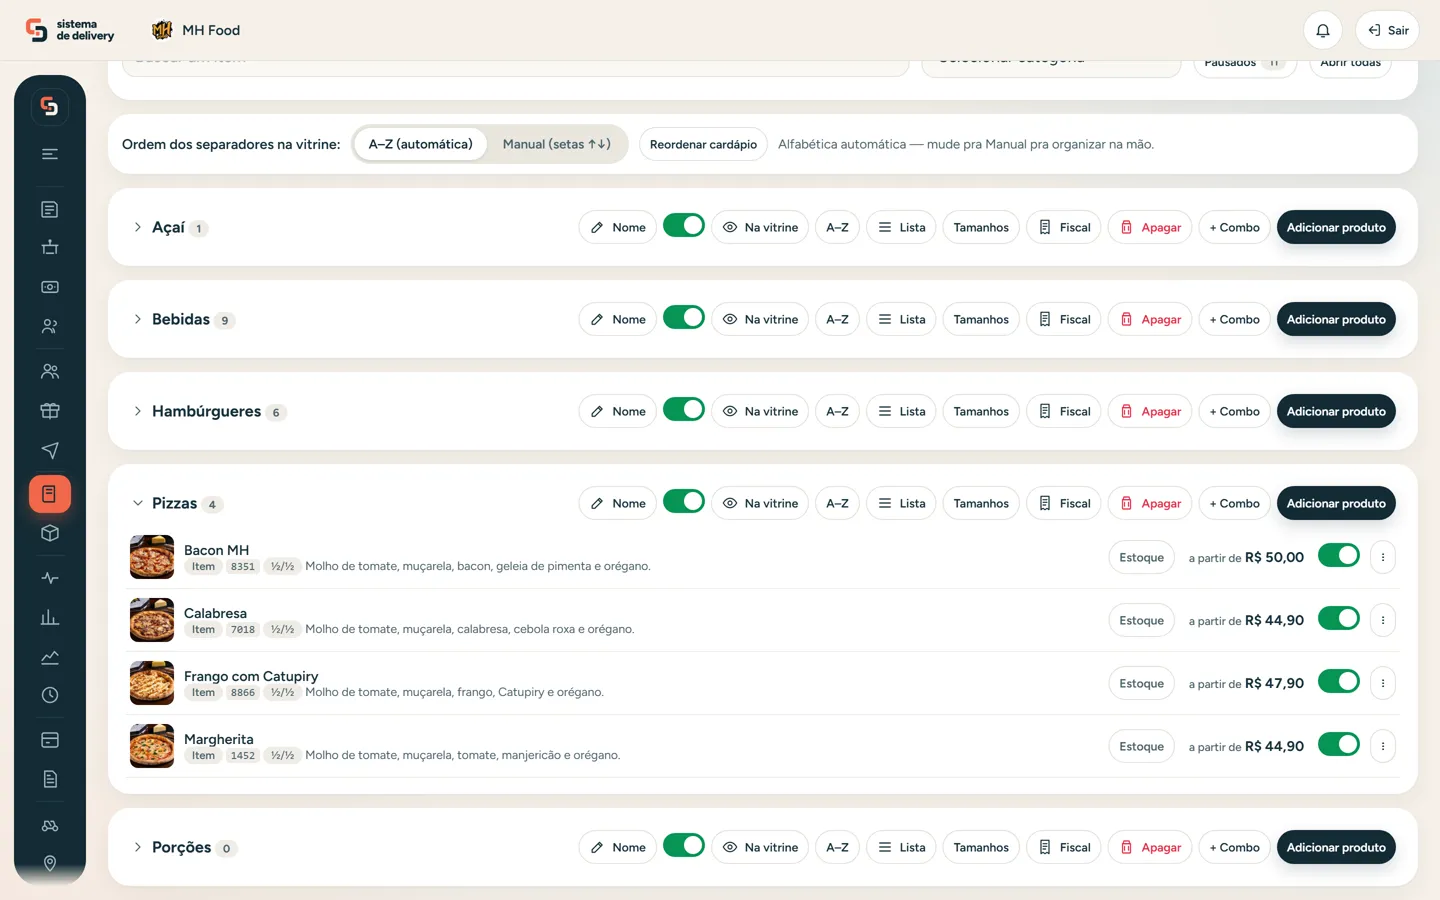This screenshot has width=1440, height=900.
Task: Click Estoque for Calabresa pizza
Action: [1141, 620]
